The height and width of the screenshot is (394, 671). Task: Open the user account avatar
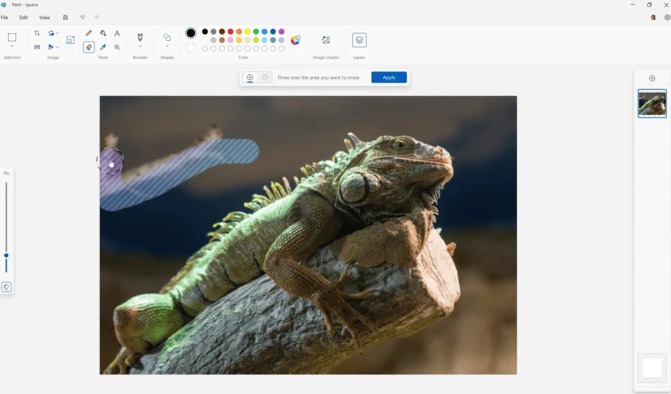coord(653,18)
